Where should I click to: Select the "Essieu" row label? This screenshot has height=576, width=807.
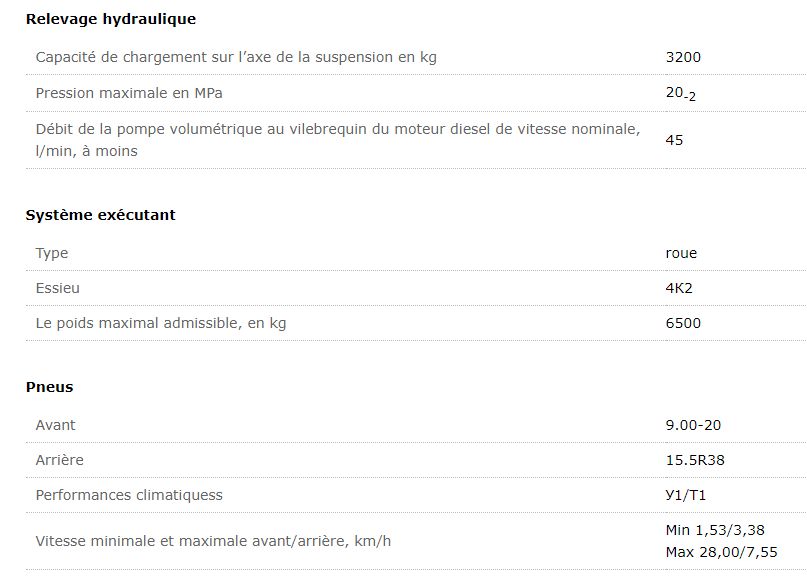point(58,288)
